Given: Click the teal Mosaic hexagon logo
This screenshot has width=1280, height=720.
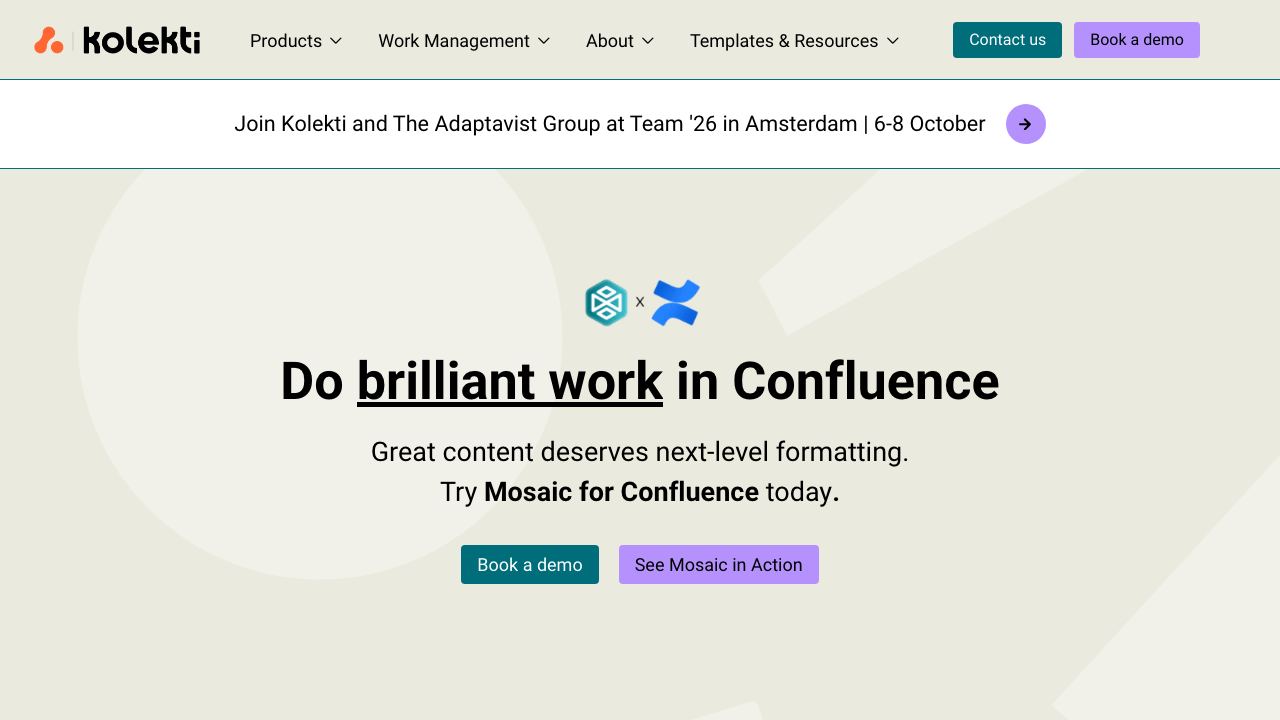Looking at the screenshot, I should point(606,303).
